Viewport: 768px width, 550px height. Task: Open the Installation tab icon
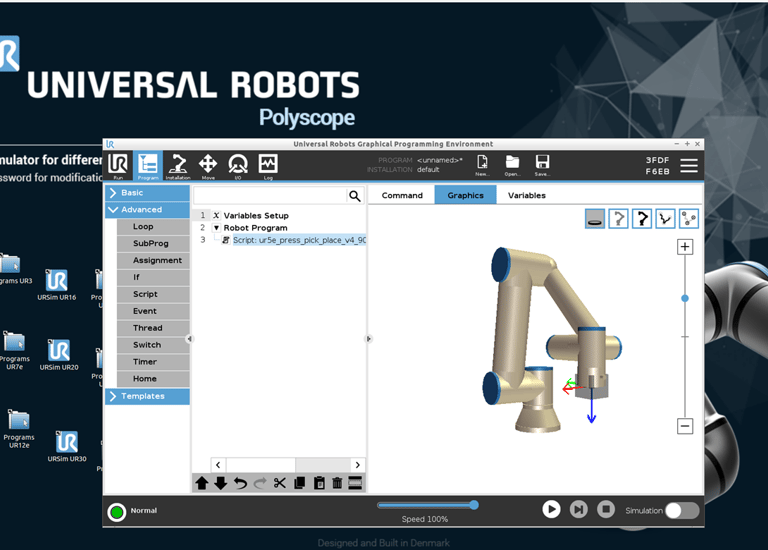click(178, 166)
